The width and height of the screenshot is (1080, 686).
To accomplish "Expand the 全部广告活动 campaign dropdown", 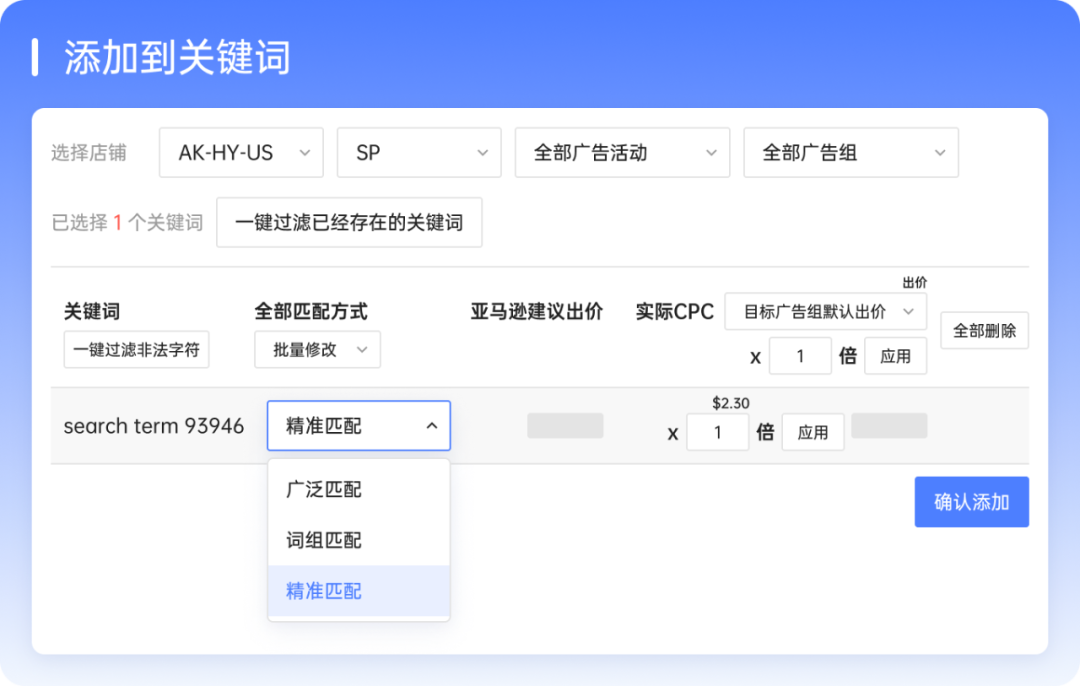I will [x=621, y=152].
